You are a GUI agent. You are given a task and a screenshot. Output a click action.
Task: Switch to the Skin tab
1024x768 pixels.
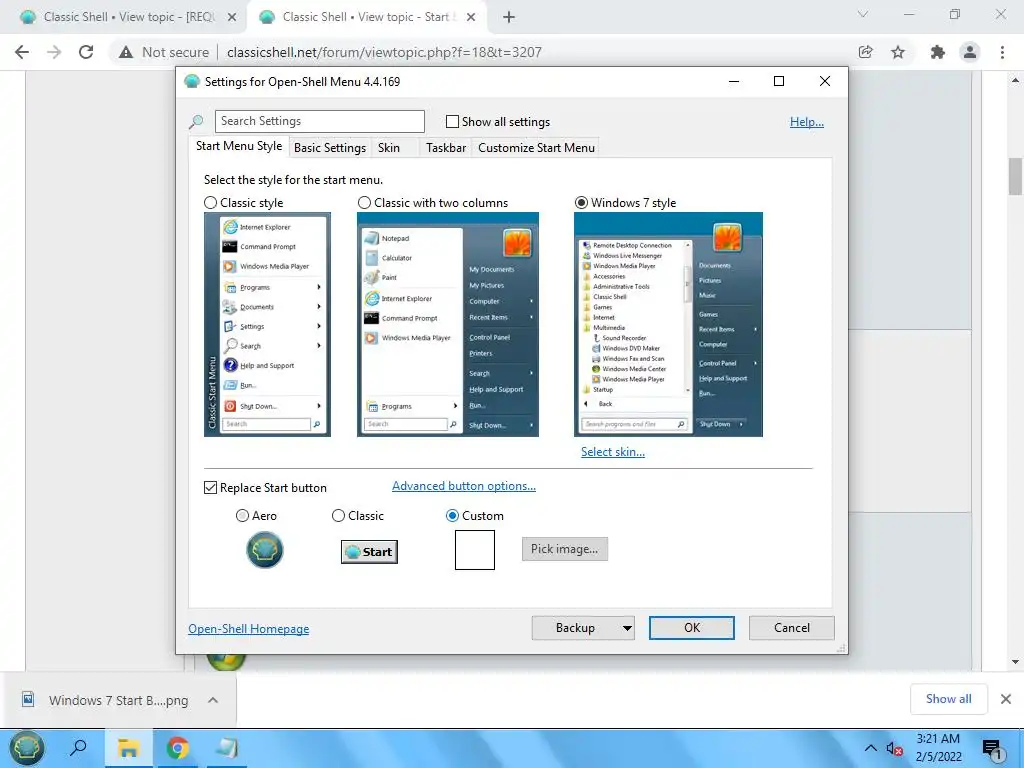389,148
